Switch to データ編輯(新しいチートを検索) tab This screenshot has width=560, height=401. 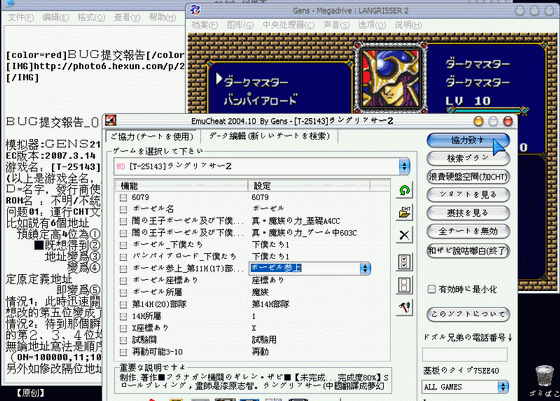point(269,136)
